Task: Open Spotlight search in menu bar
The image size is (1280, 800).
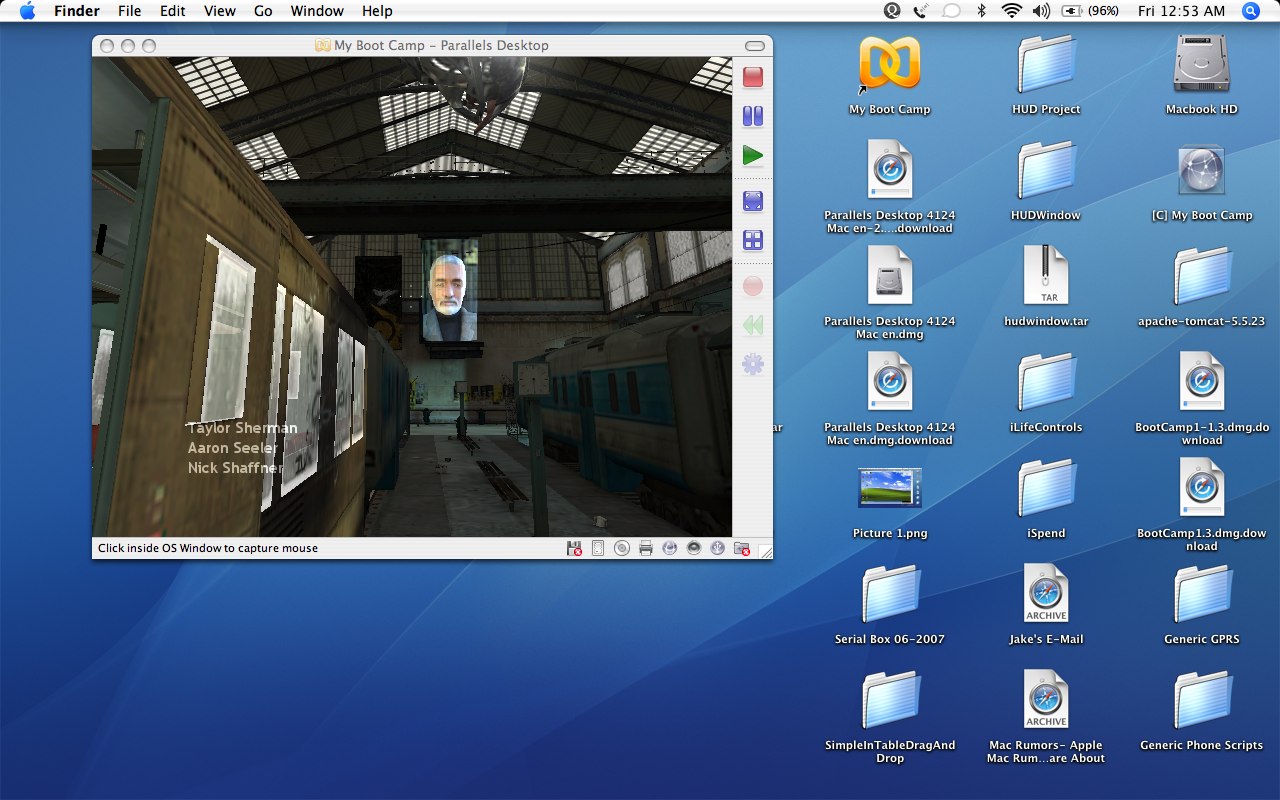Action: 1251,11
